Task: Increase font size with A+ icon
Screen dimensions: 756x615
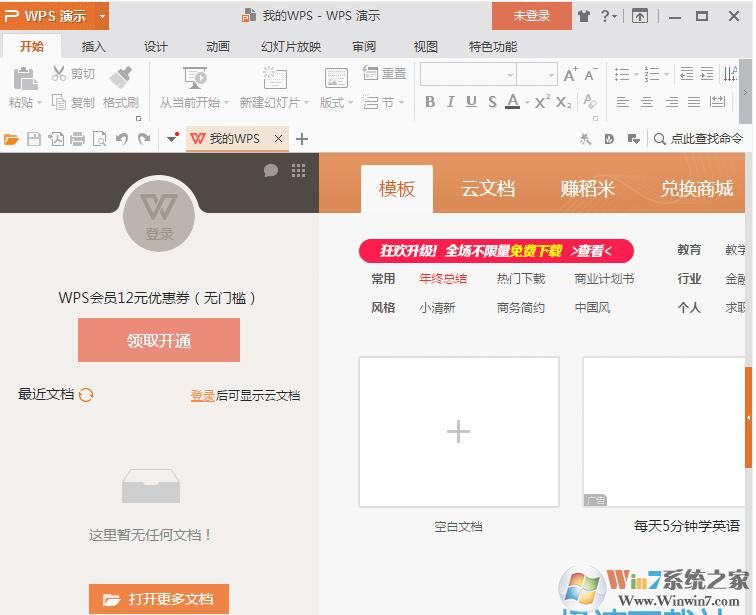Action: click(570, 74)
